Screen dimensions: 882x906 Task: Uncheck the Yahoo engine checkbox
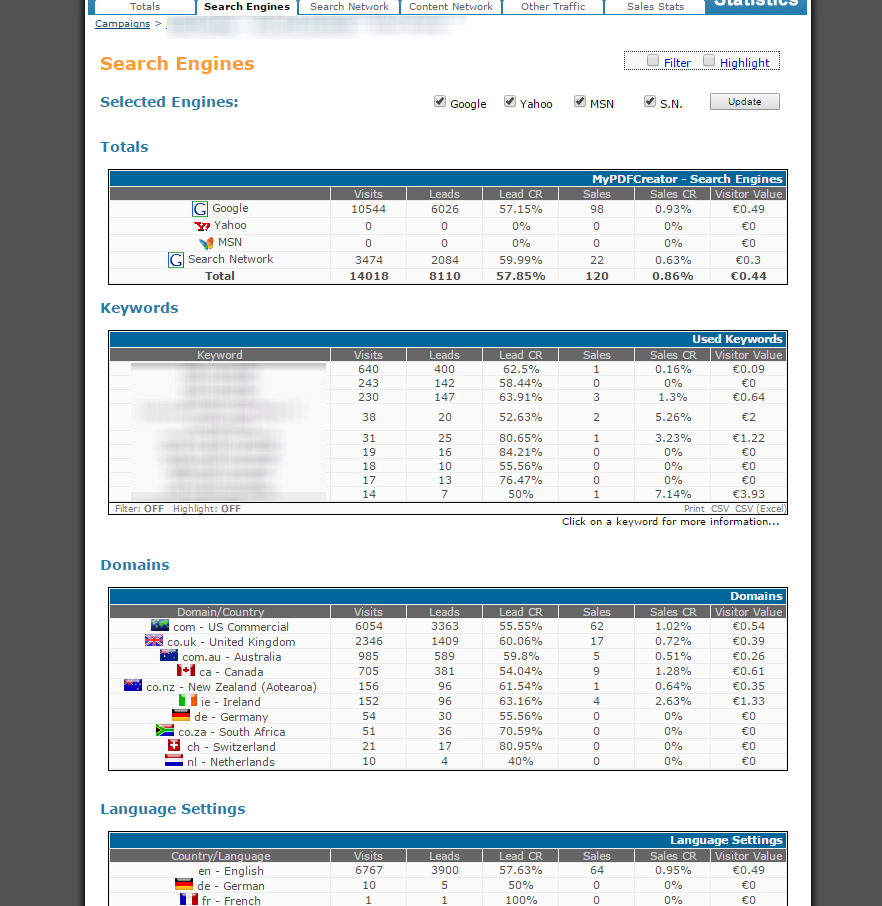click(510, 102)
